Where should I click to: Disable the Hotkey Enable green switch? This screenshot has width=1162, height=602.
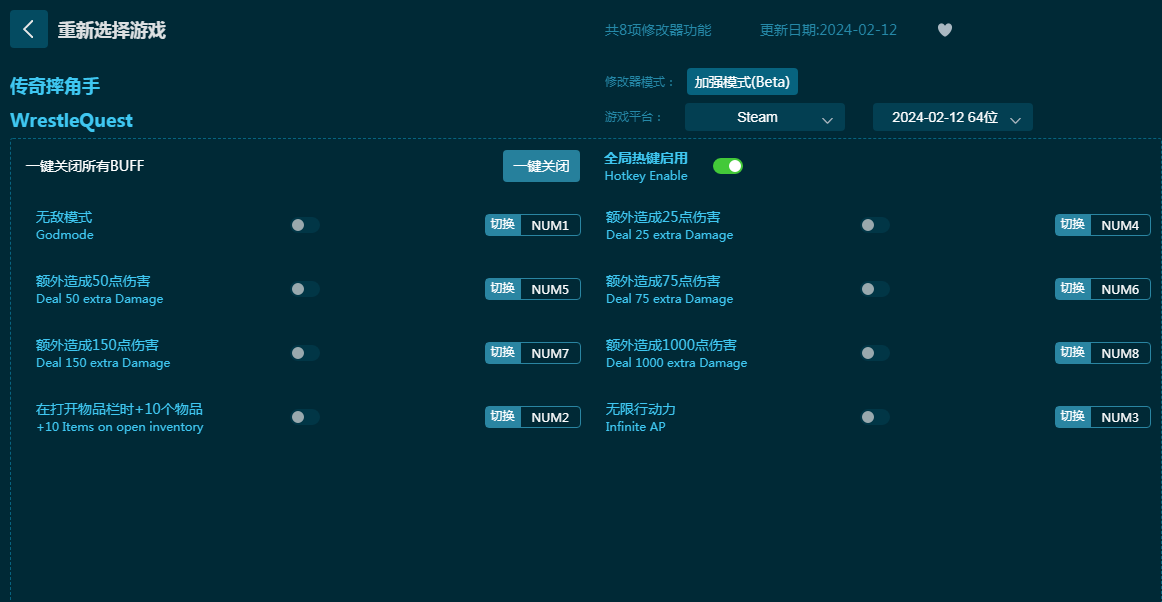[x=728, y=166]
